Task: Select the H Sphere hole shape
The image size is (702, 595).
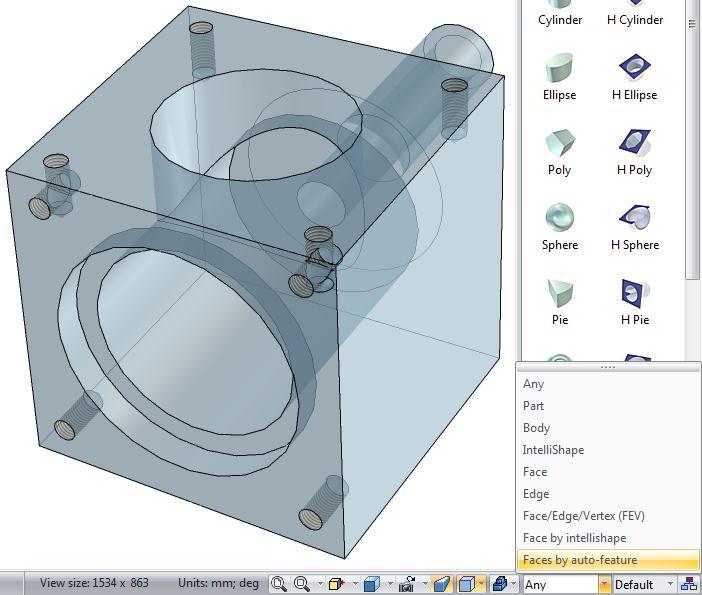Action: [x=635, y=217]
